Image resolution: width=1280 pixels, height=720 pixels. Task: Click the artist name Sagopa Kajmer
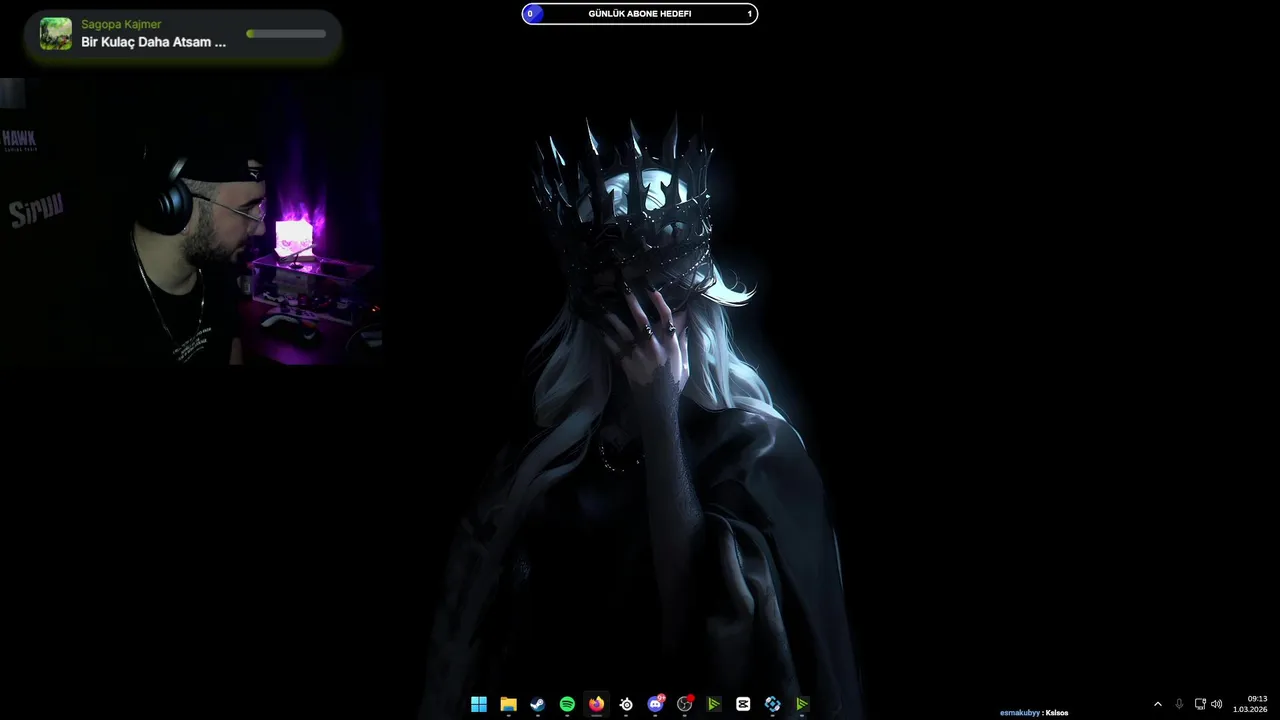[x=121, y=24]
